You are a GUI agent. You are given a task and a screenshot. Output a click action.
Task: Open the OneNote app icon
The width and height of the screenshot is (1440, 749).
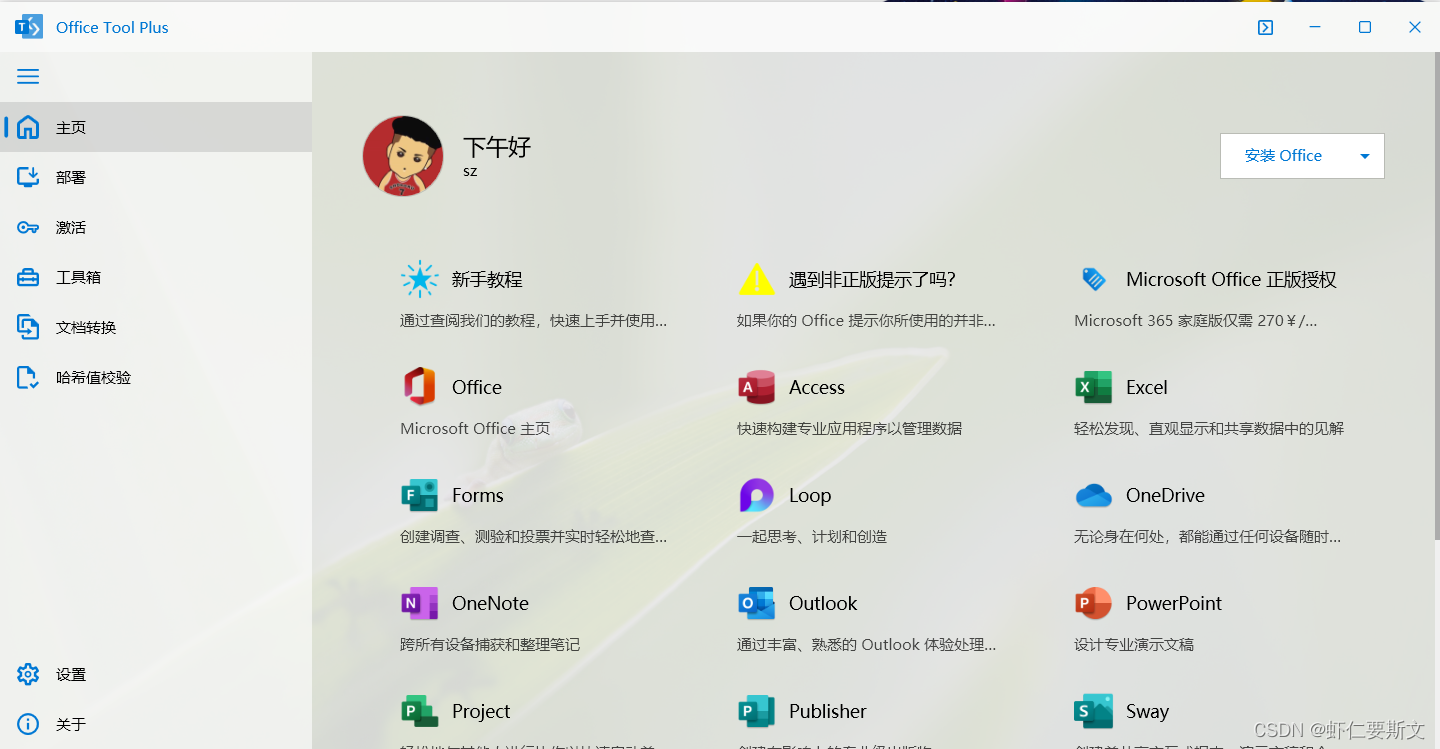point(420,603)
